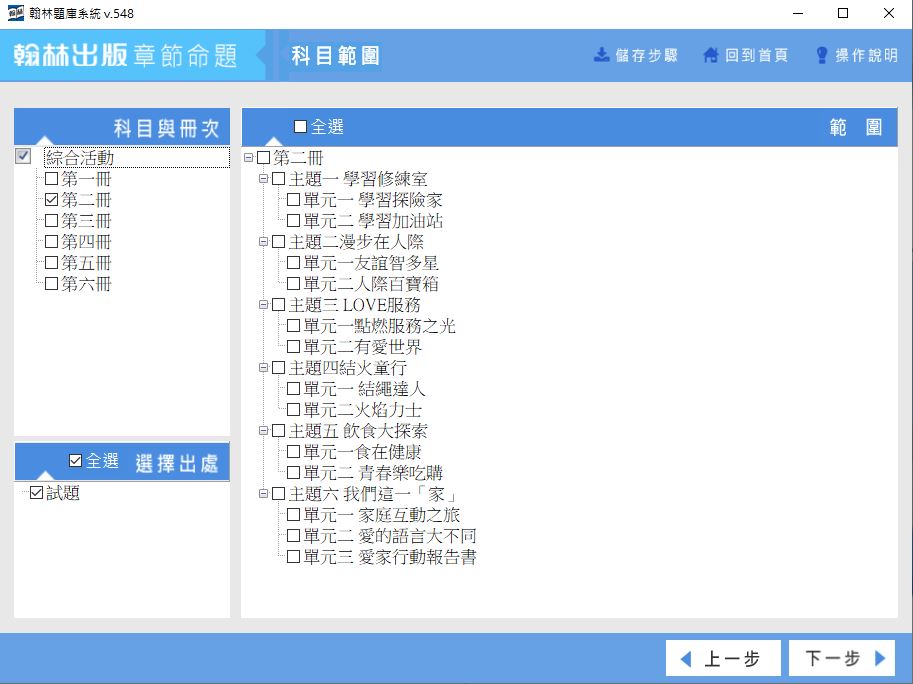Check the 第一冊 checkbox
Screen dimensions: 913x684
pyautogui.click(x=52, y=179)
